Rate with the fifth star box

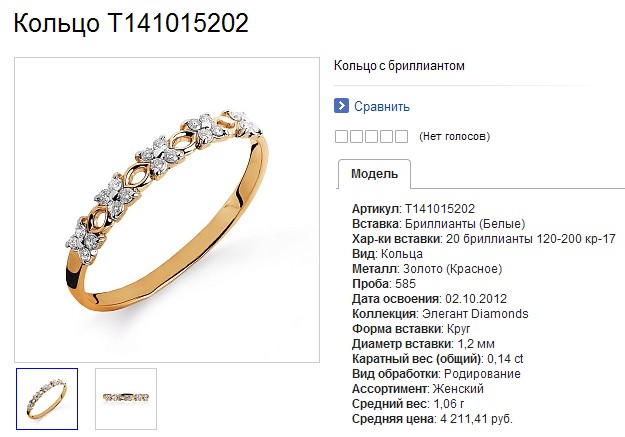(401, 136)
